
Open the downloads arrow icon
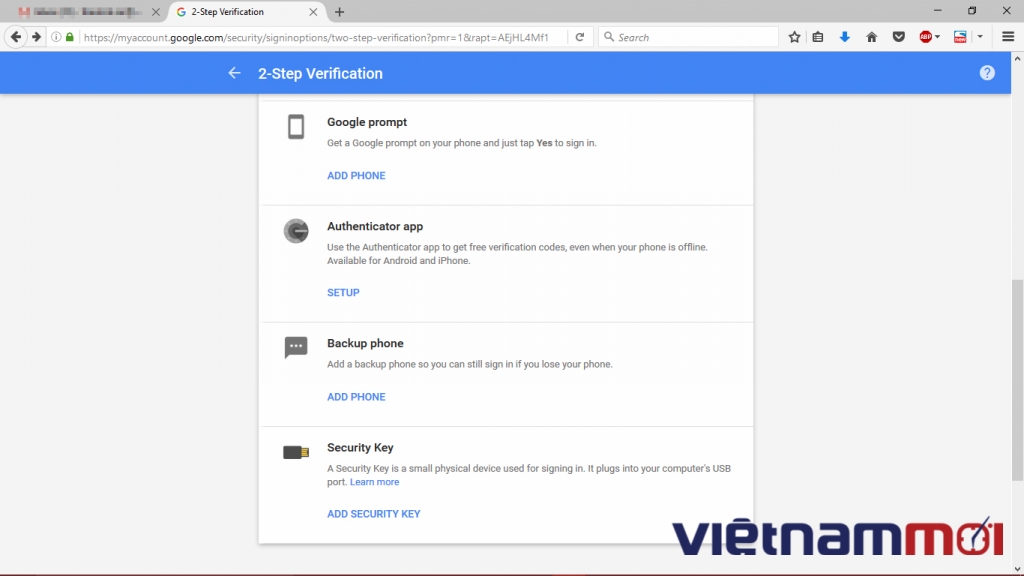pyautogui.click(x=844, y=37)
